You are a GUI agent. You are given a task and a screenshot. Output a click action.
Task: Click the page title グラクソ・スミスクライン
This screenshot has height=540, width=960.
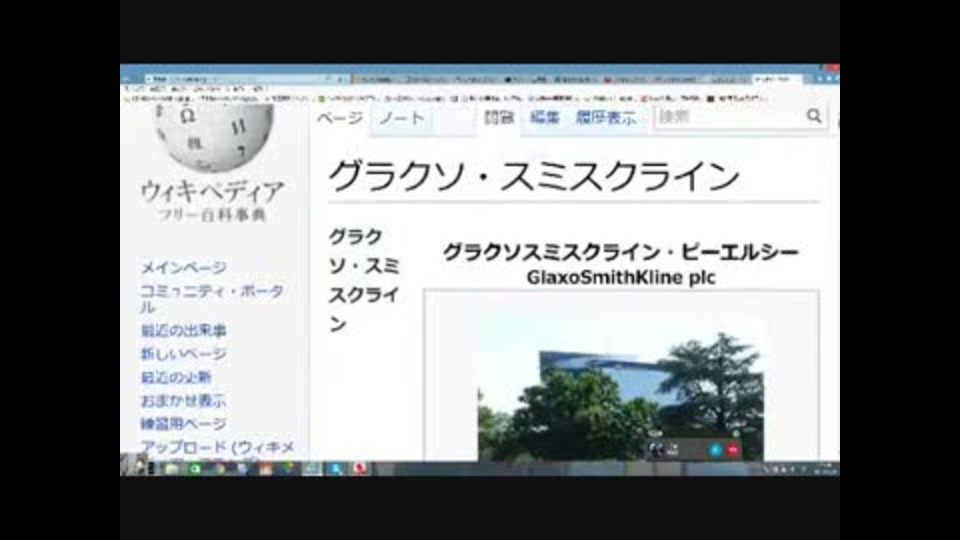[x=534, y=176]
